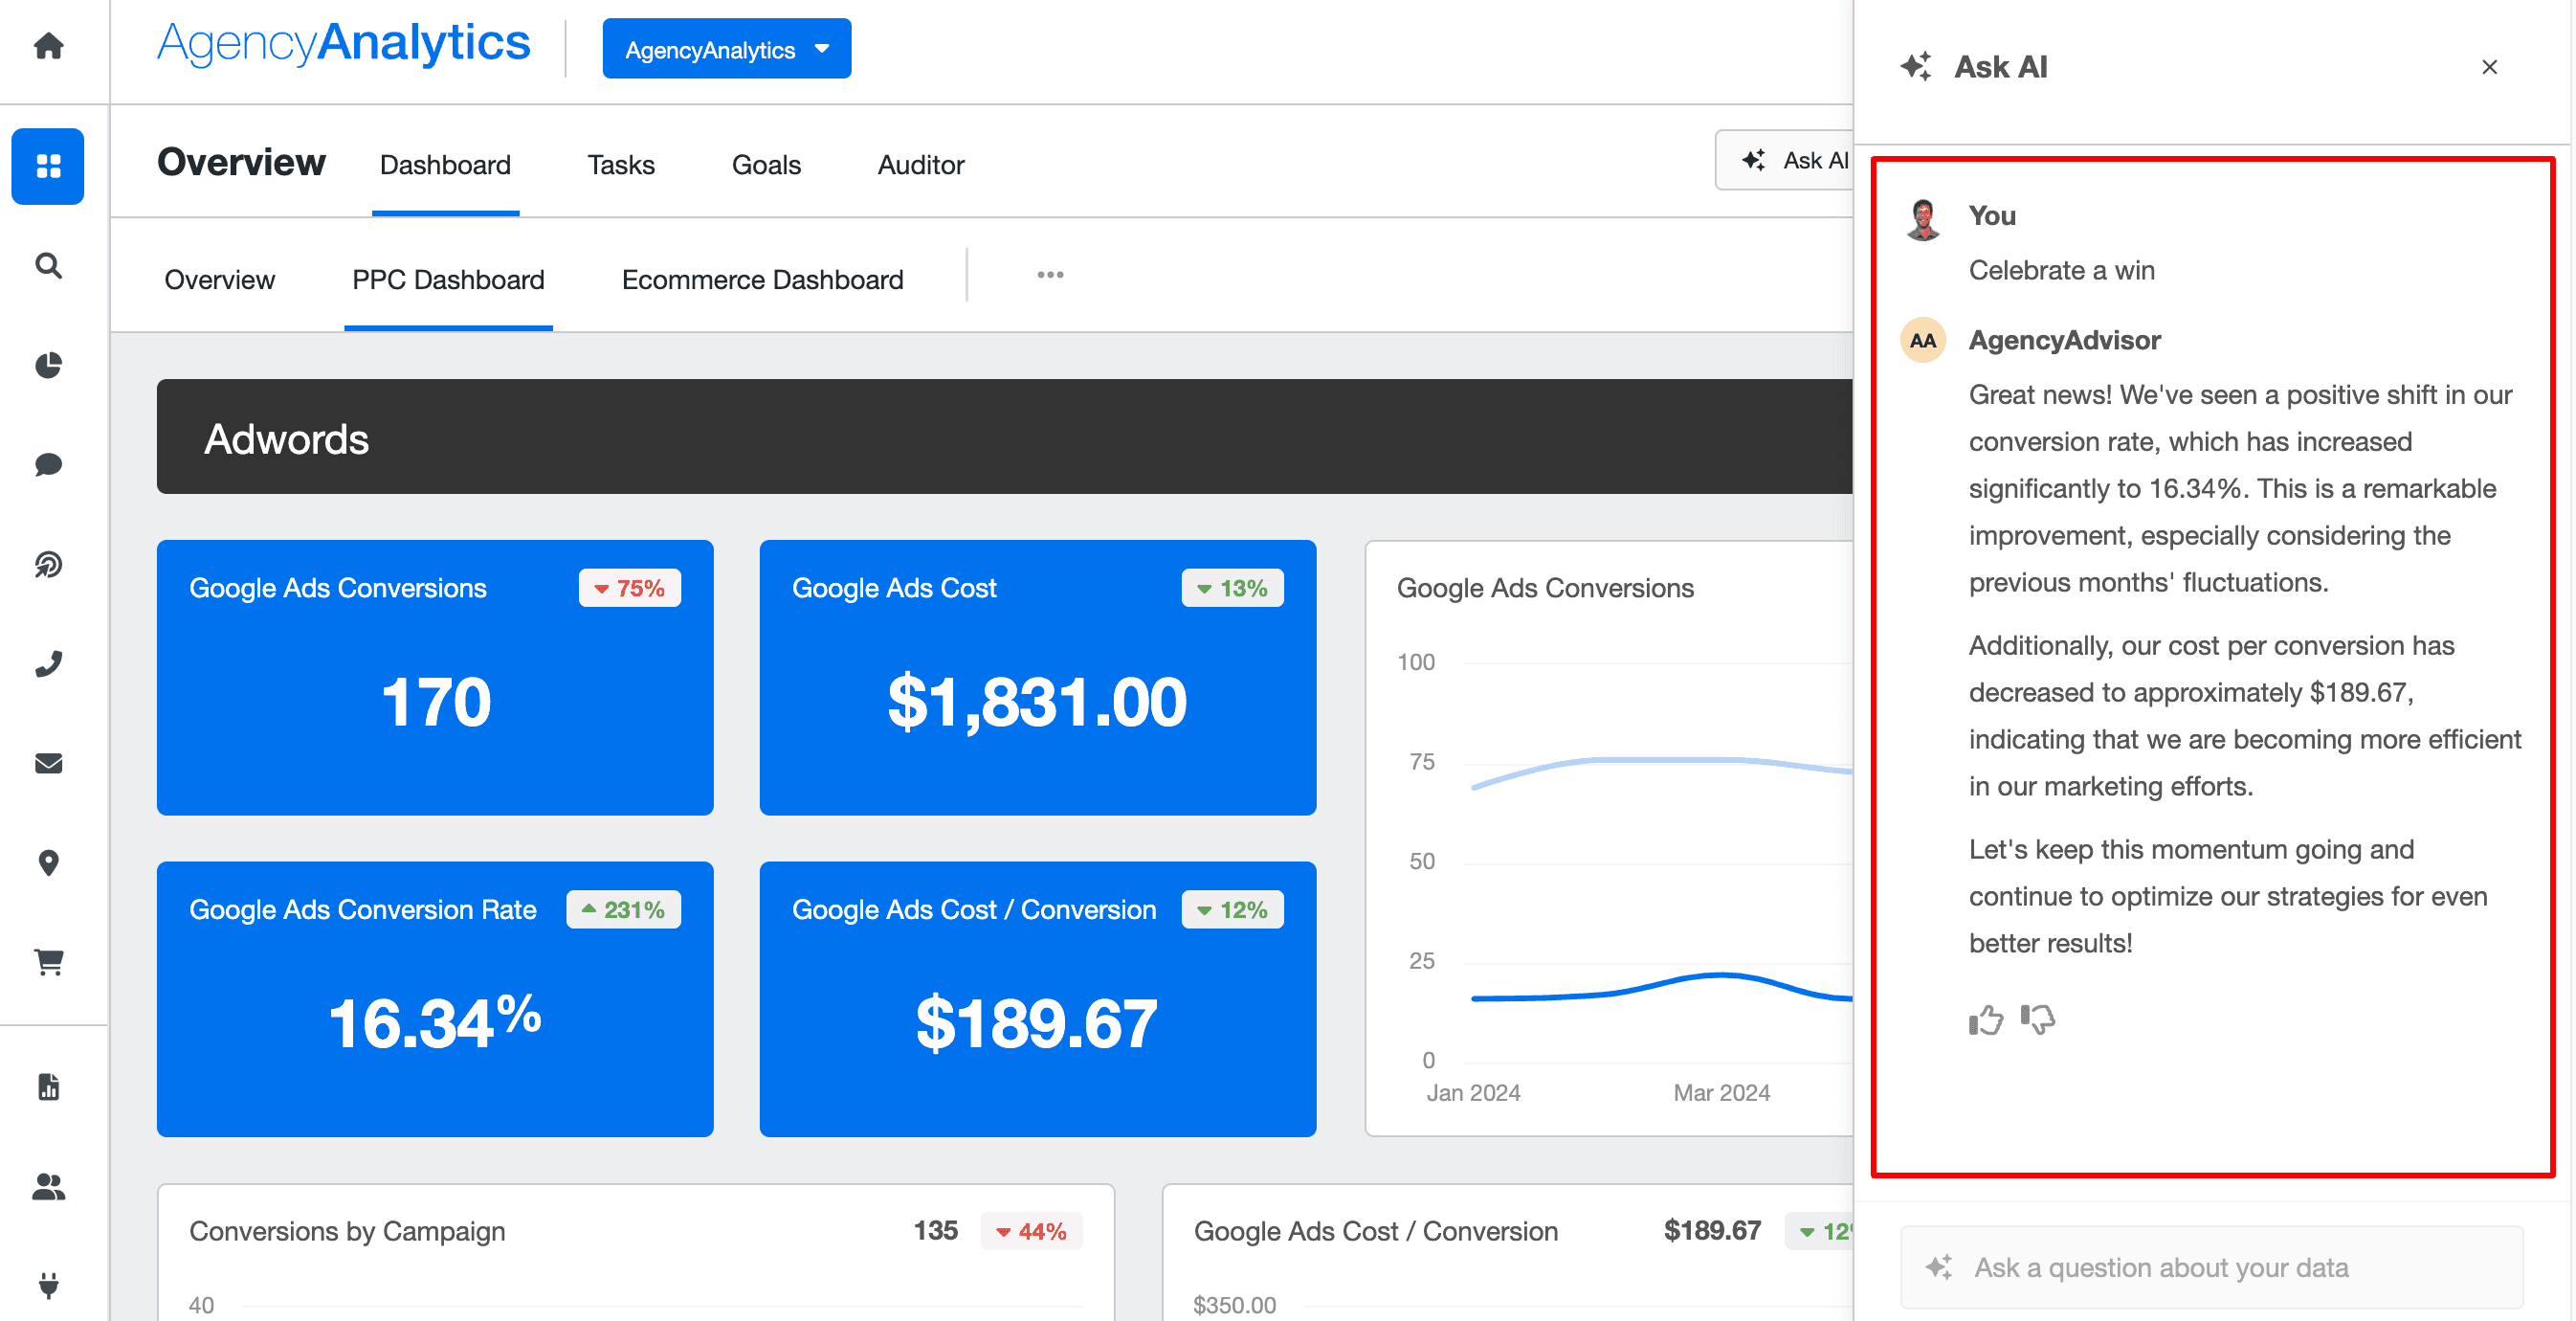Click the Google Ads Conversion Rate widget
Screen dimensions: 2576x1321
(435, 998)
